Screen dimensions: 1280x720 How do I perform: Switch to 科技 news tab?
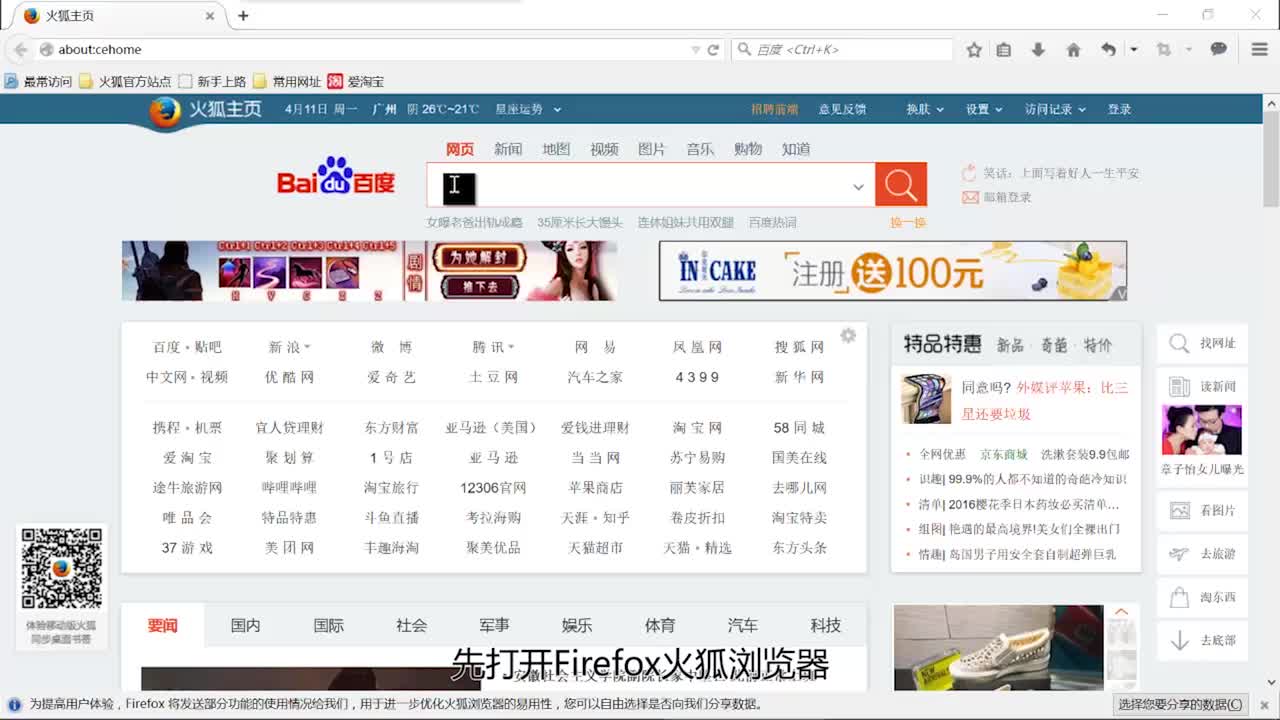coord(826,625)
